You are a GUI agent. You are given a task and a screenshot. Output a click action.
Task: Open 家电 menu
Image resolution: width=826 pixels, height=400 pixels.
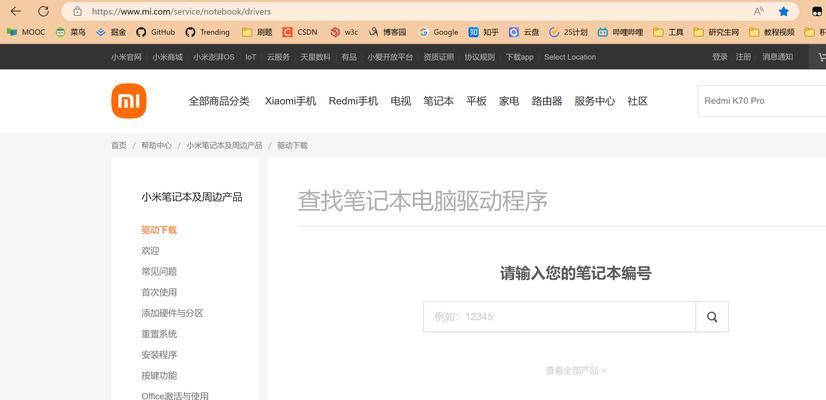[x=509, y=101]
